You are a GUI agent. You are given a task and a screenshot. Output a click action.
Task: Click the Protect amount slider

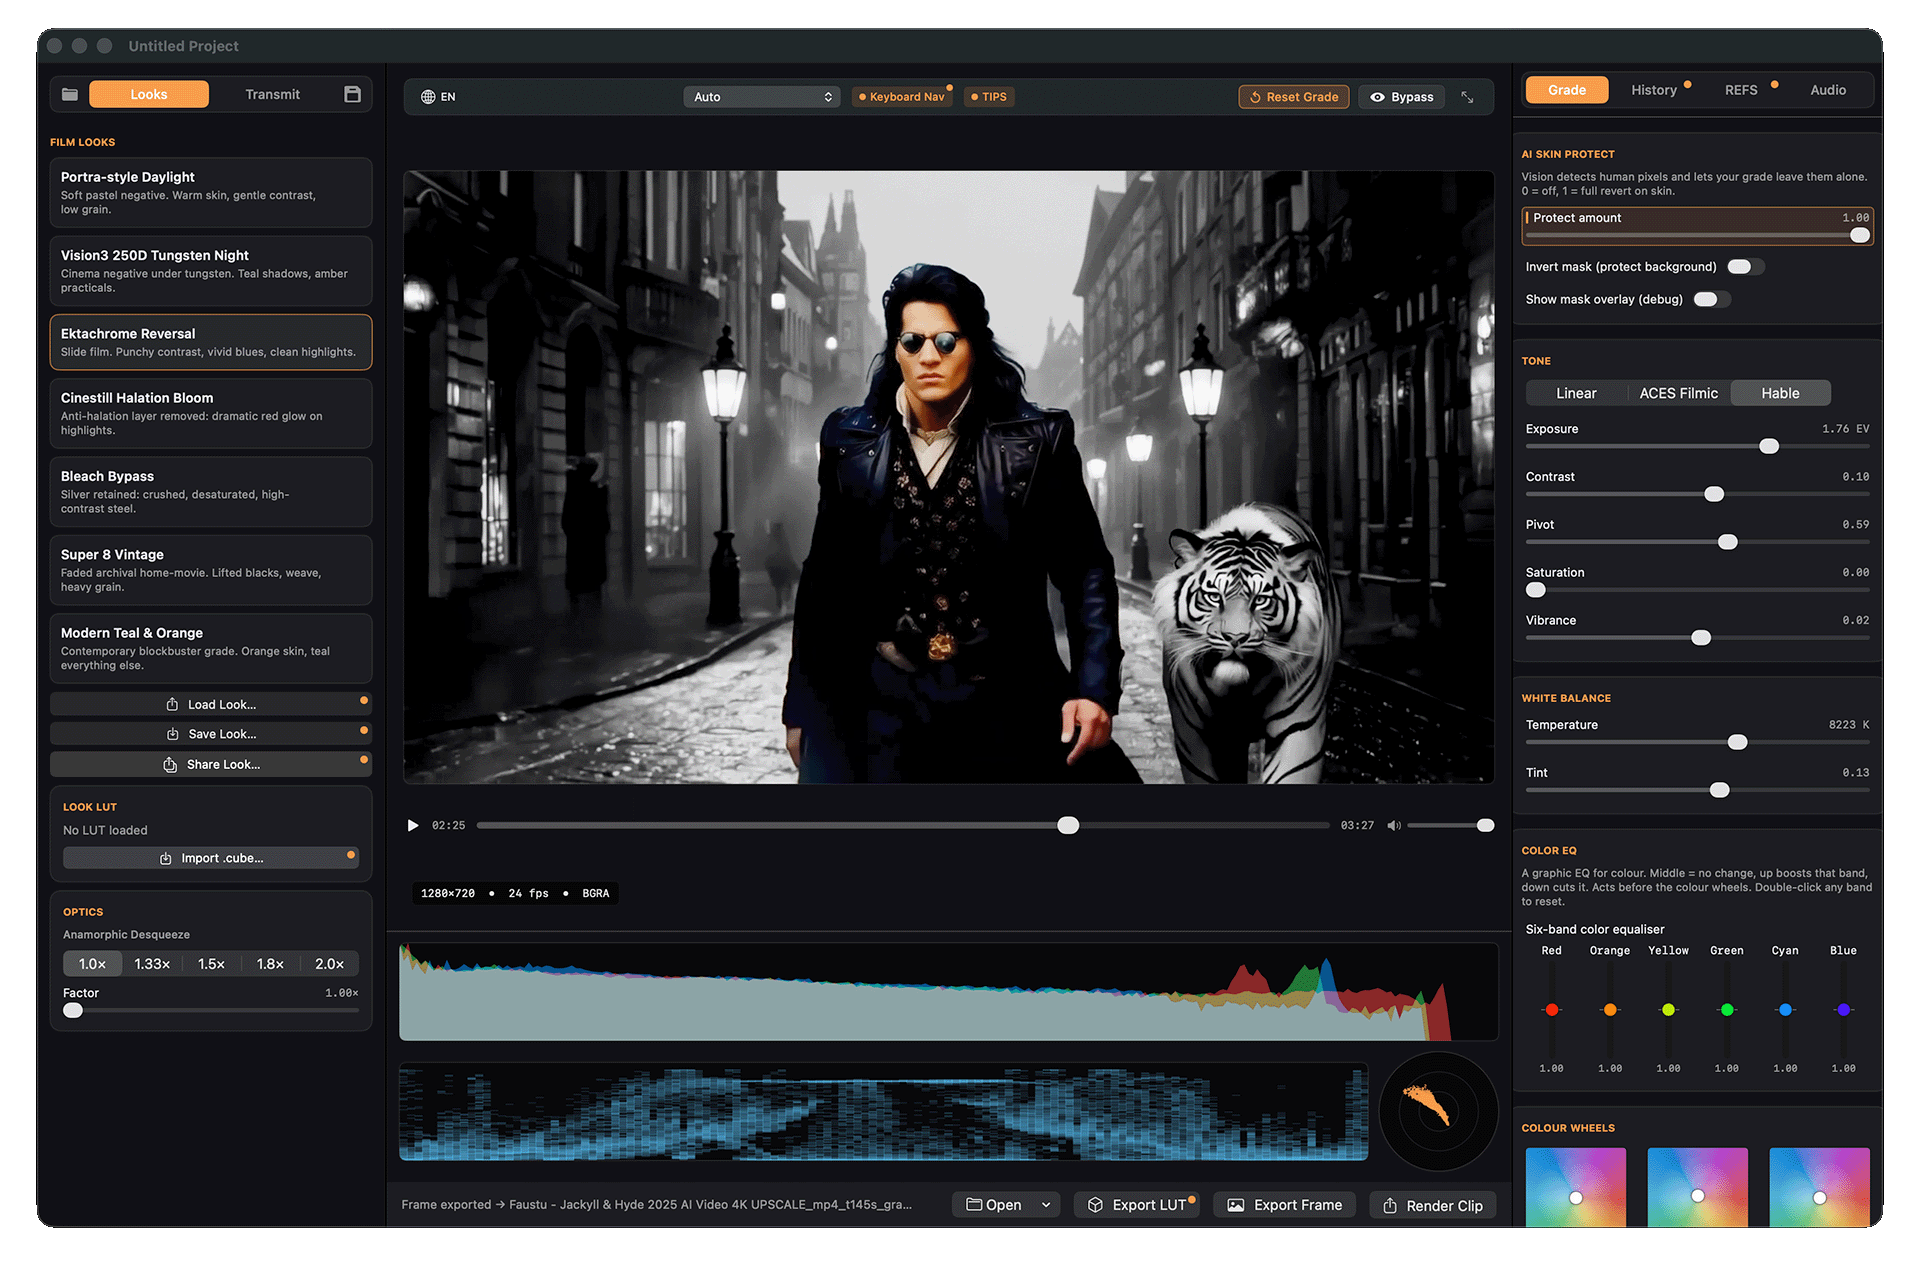pos(1697,235)
